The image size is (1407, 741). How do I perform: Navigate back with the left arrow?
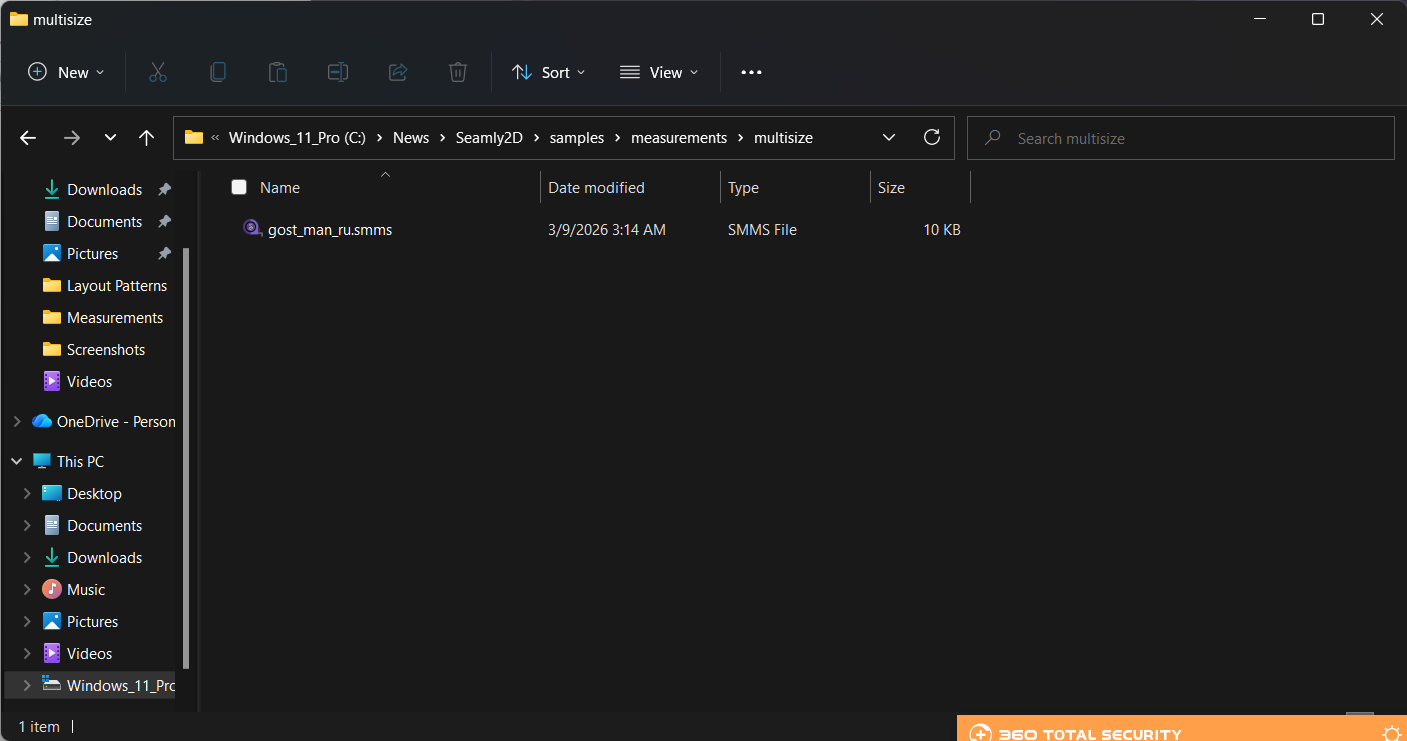click(28, 138)
